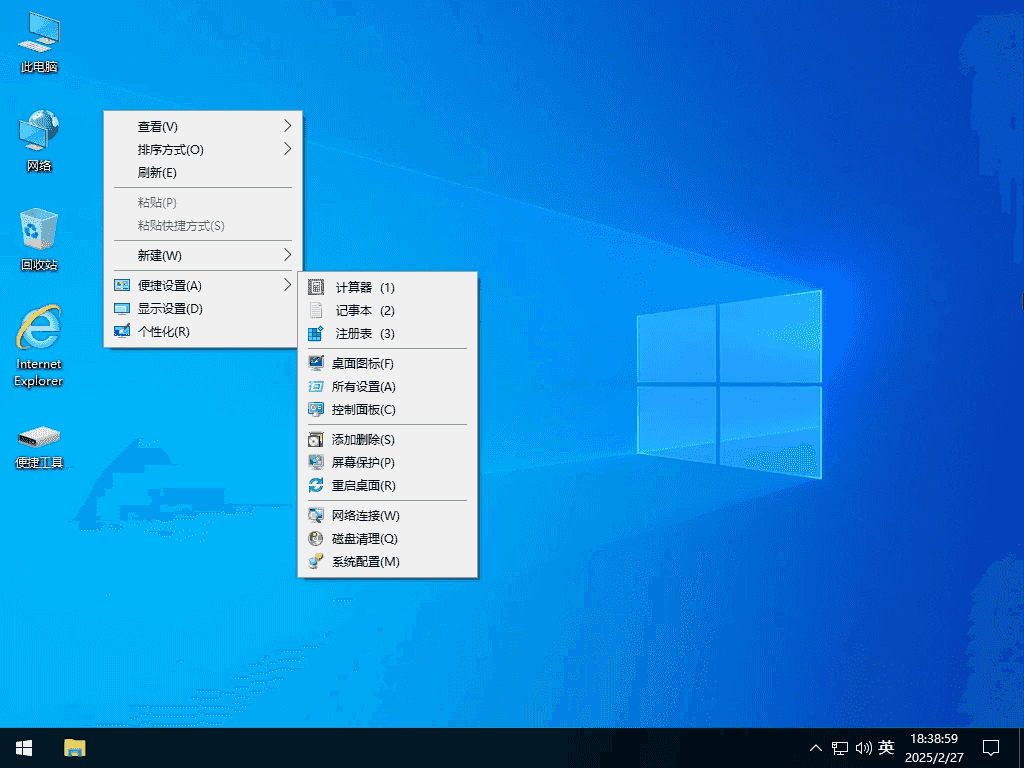Click the icon beside 屏幕保护(P)
1024x768 pixels.
tap(316, 462)
